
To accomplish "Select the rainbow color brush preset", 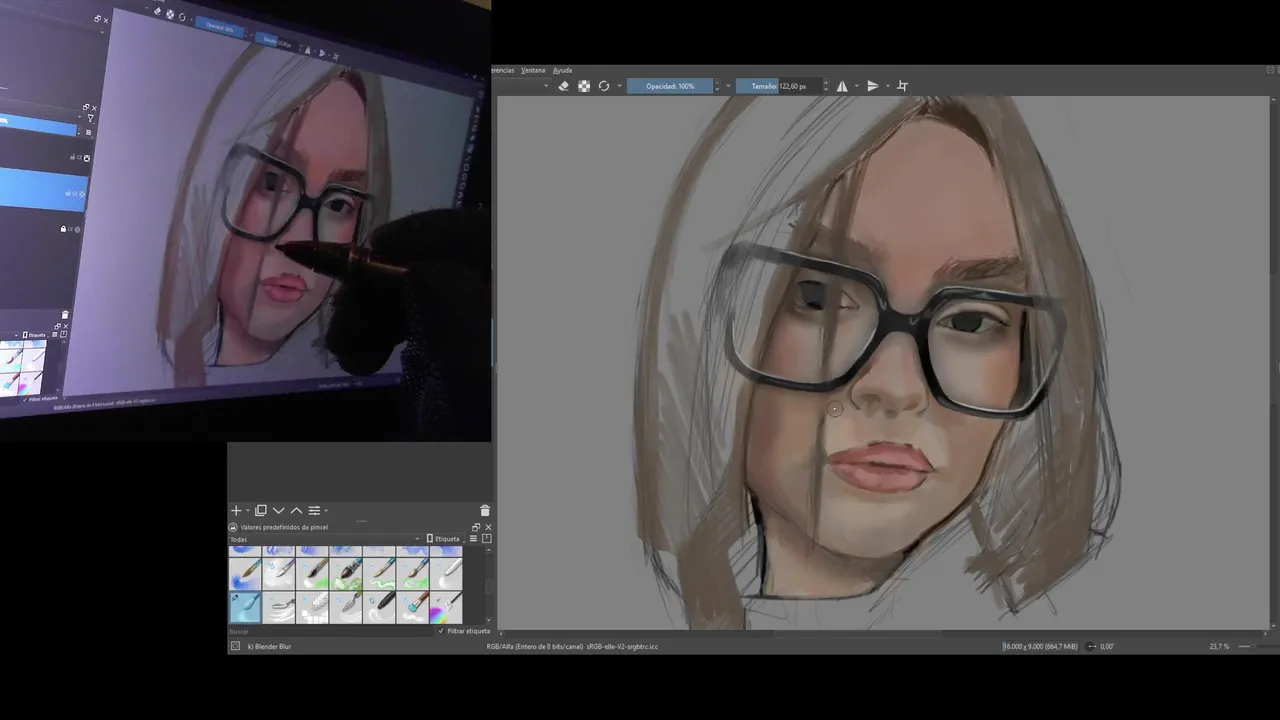I will point(446,607).
